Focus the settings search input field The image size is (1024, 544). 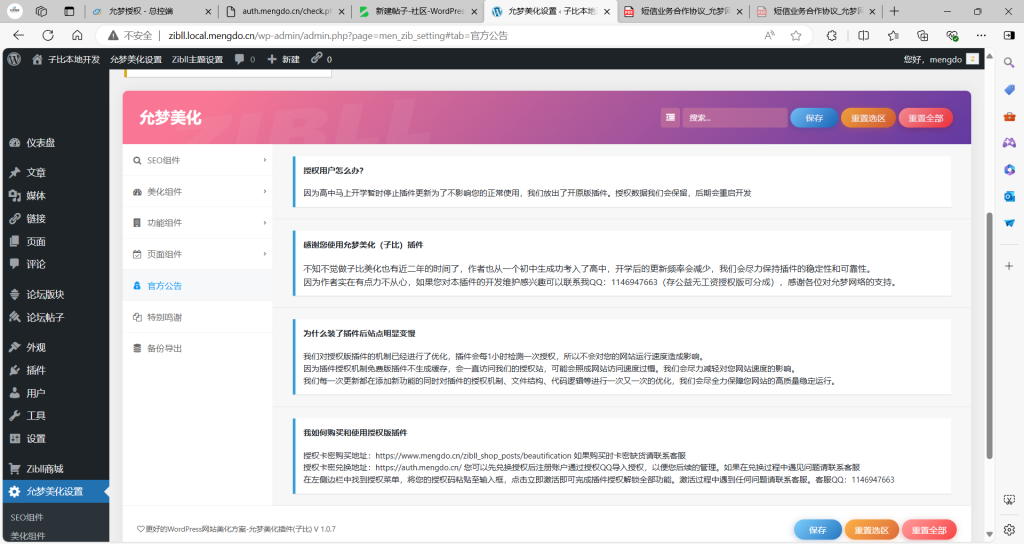(735, 118)
